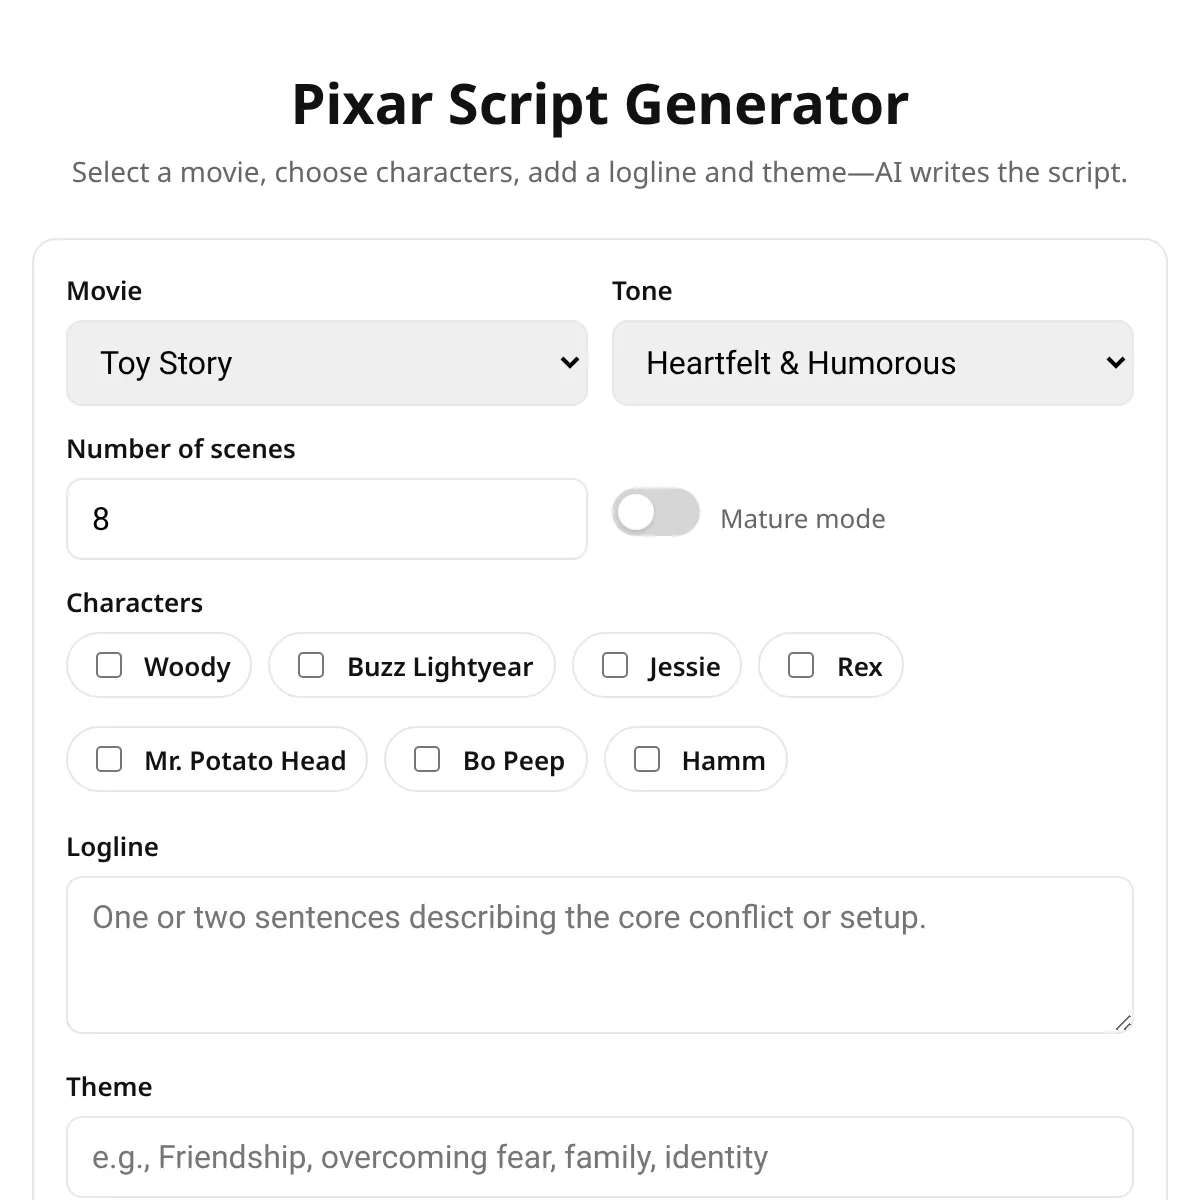
Task: Click the Logline textarea resize handle
Action: (1123, 1023)
